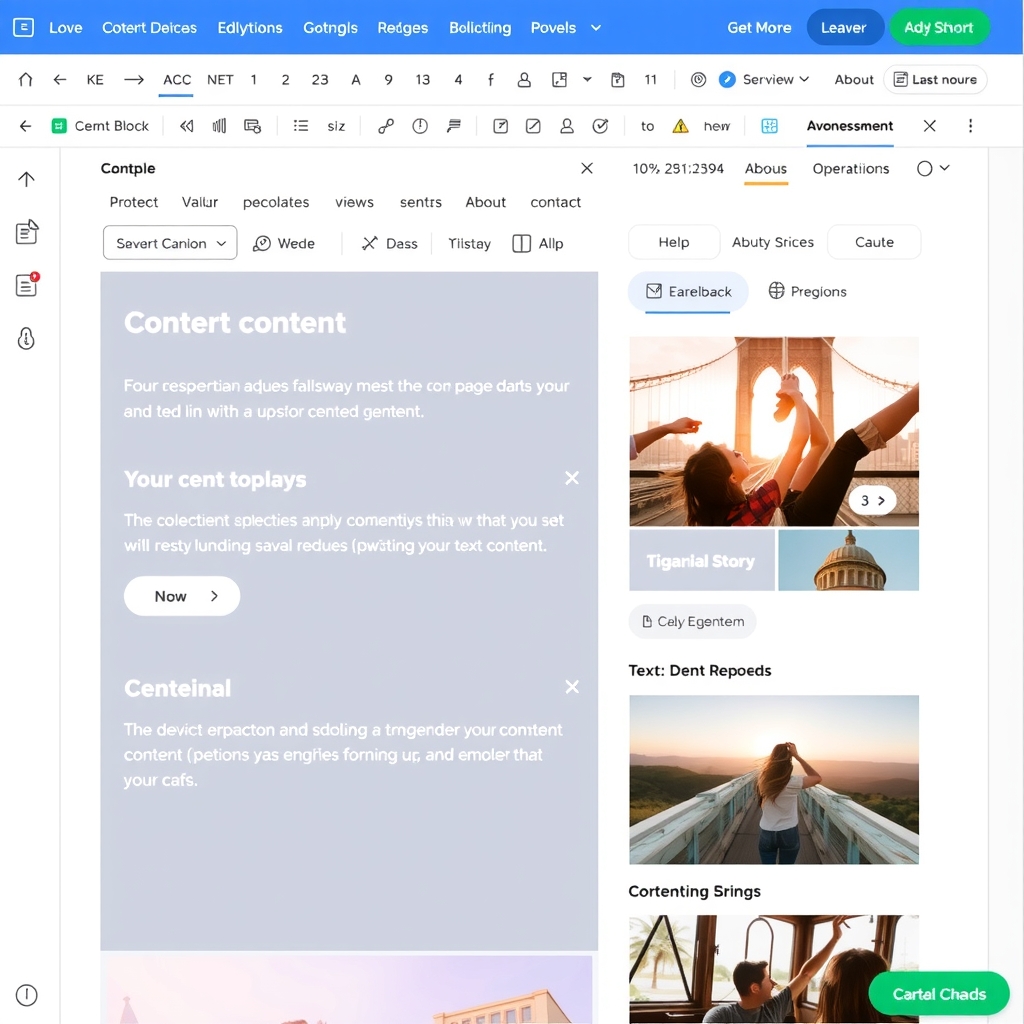The image size is (1024, 1024).
Task: Click the yellow warning triangle icon
Action: [680, 126]
